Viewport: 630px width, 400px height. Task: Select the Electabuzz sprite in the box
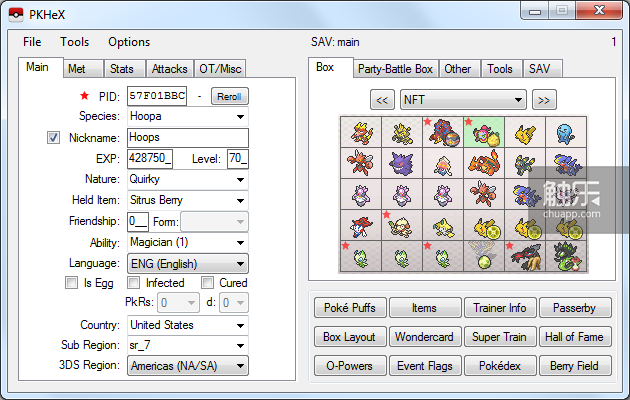click(x=402, y=132)
